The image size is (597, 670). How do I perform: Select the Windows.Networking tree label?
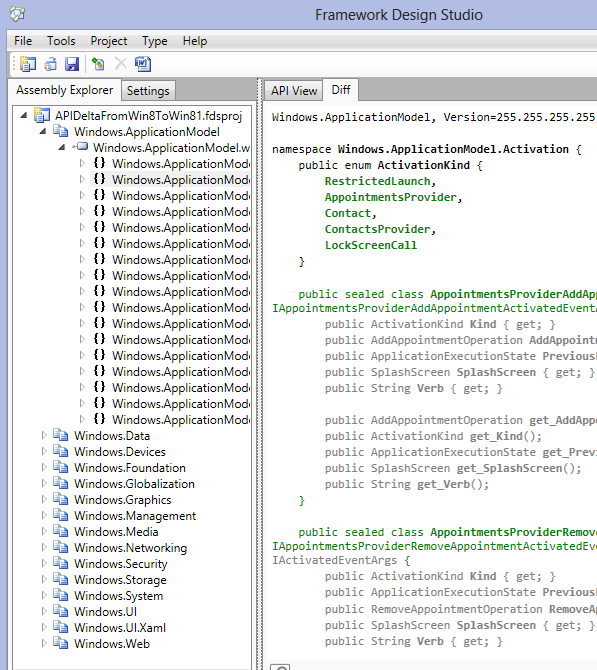pyautogui.click(x=130, y=548)
